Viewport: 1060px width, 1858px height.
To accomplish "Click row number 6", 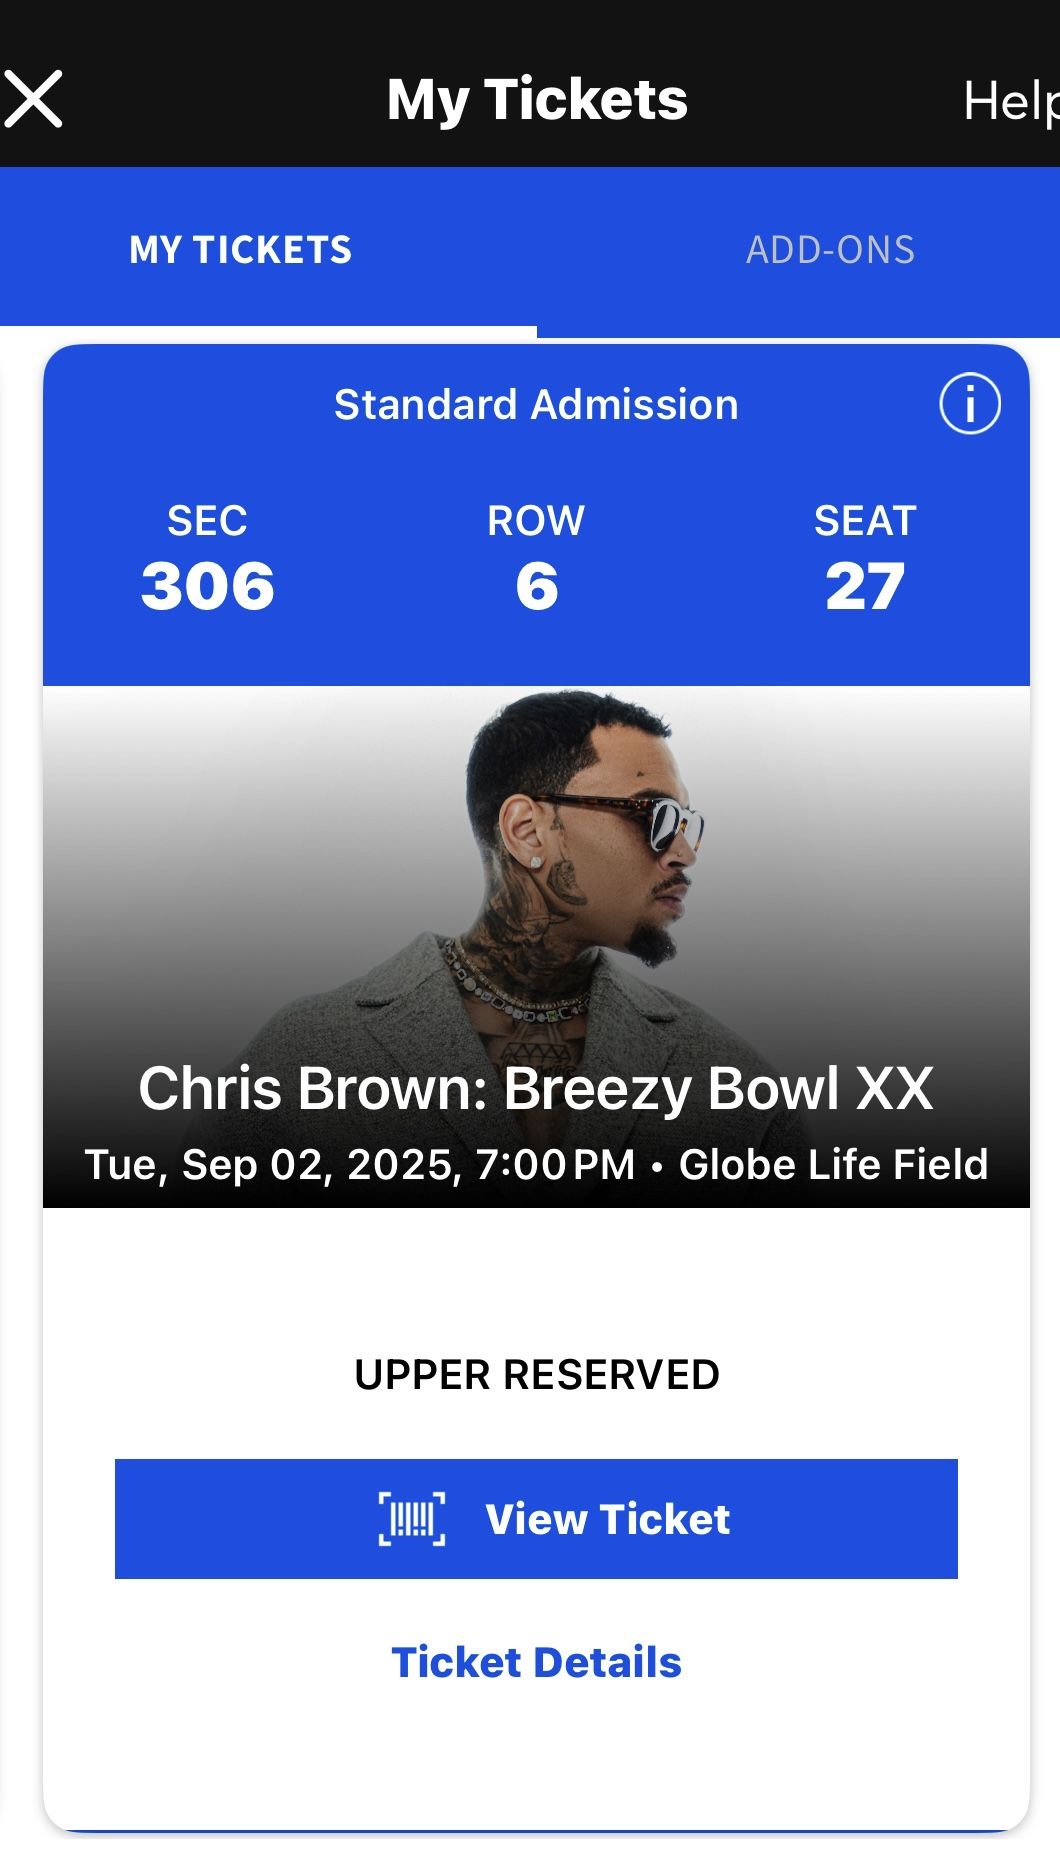I will (x=535, y=587).
